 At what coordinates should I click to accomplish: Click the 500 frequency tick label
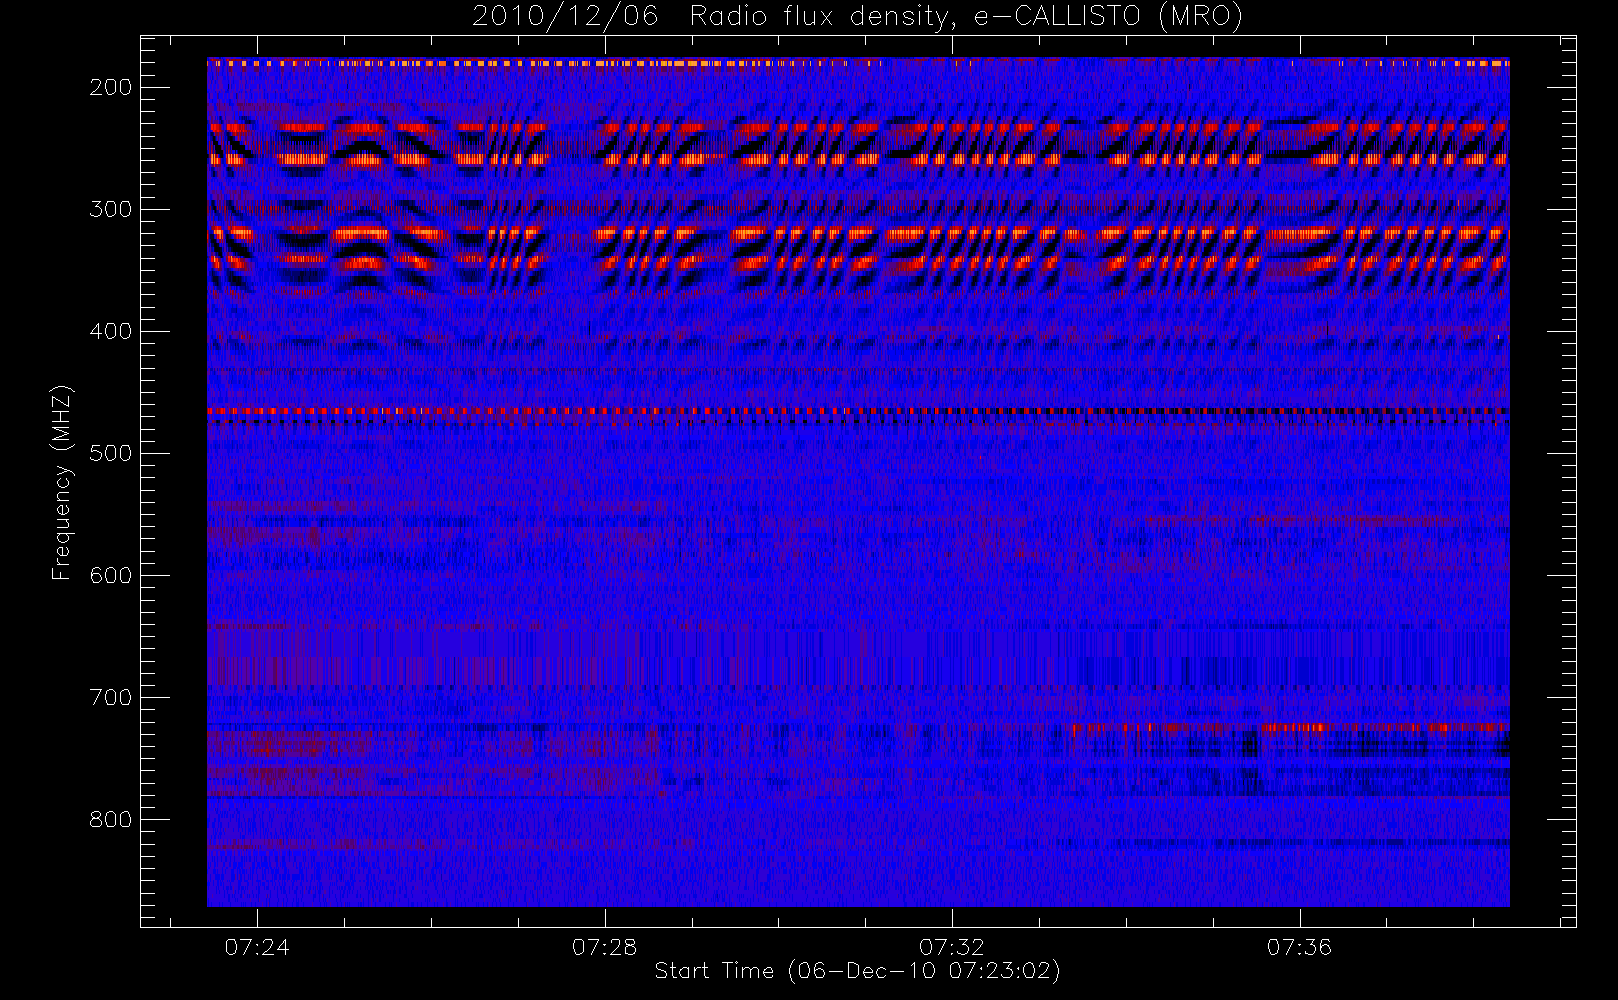tap(111, 453)
